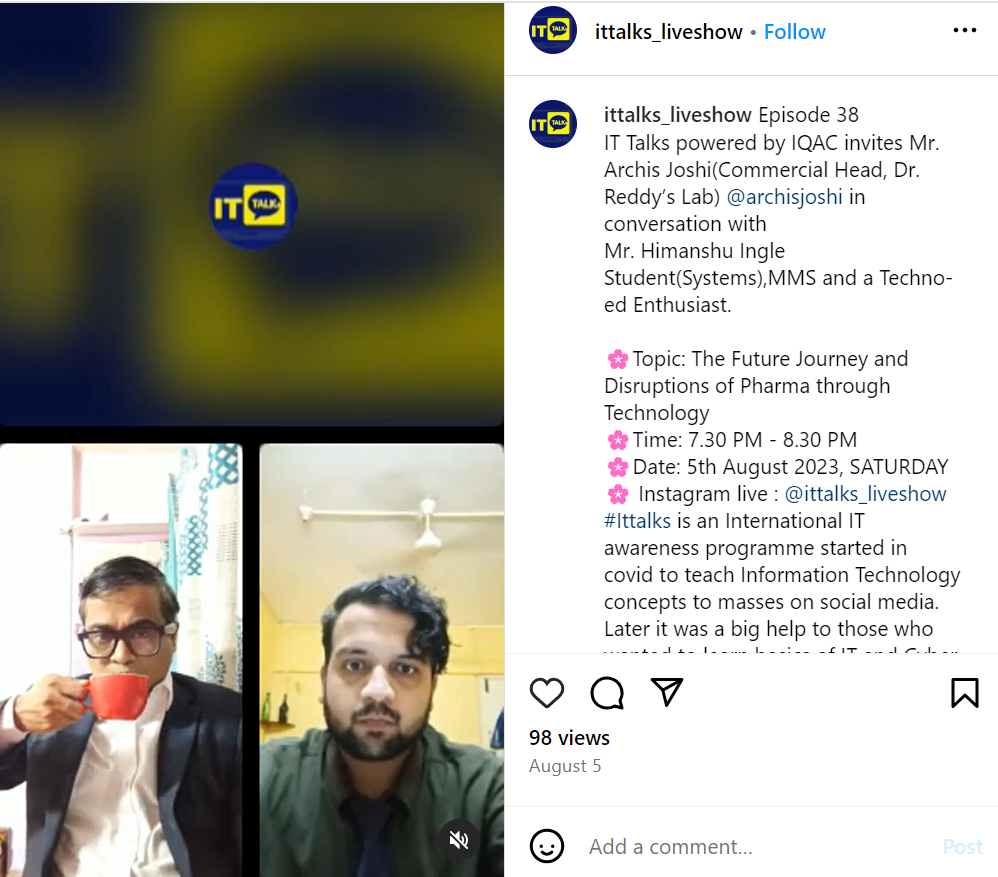Viewport: 998px width, 877px height.
Task: Click the August 5 post date
Action: coord(565,766)
